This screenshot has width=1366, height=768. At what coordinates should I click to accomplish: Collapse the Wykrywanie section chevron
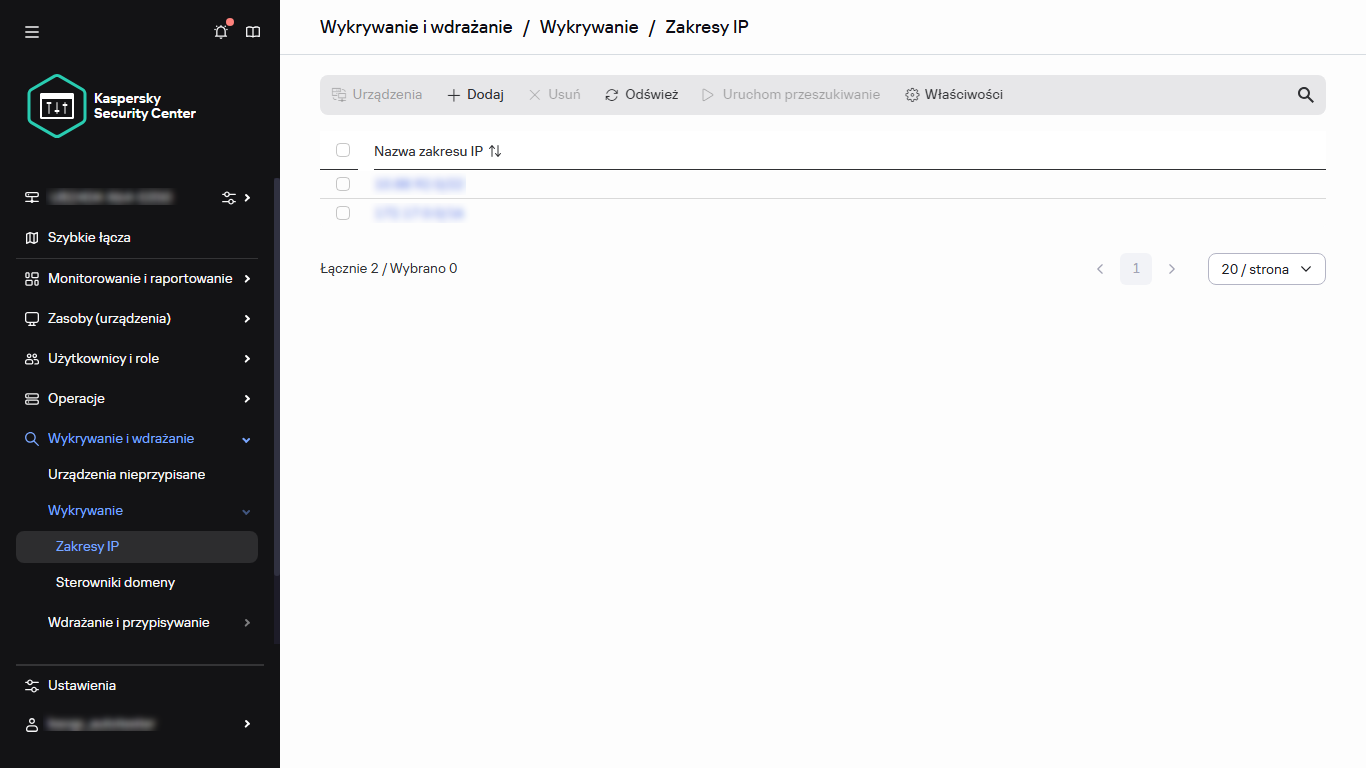(246, 511)
